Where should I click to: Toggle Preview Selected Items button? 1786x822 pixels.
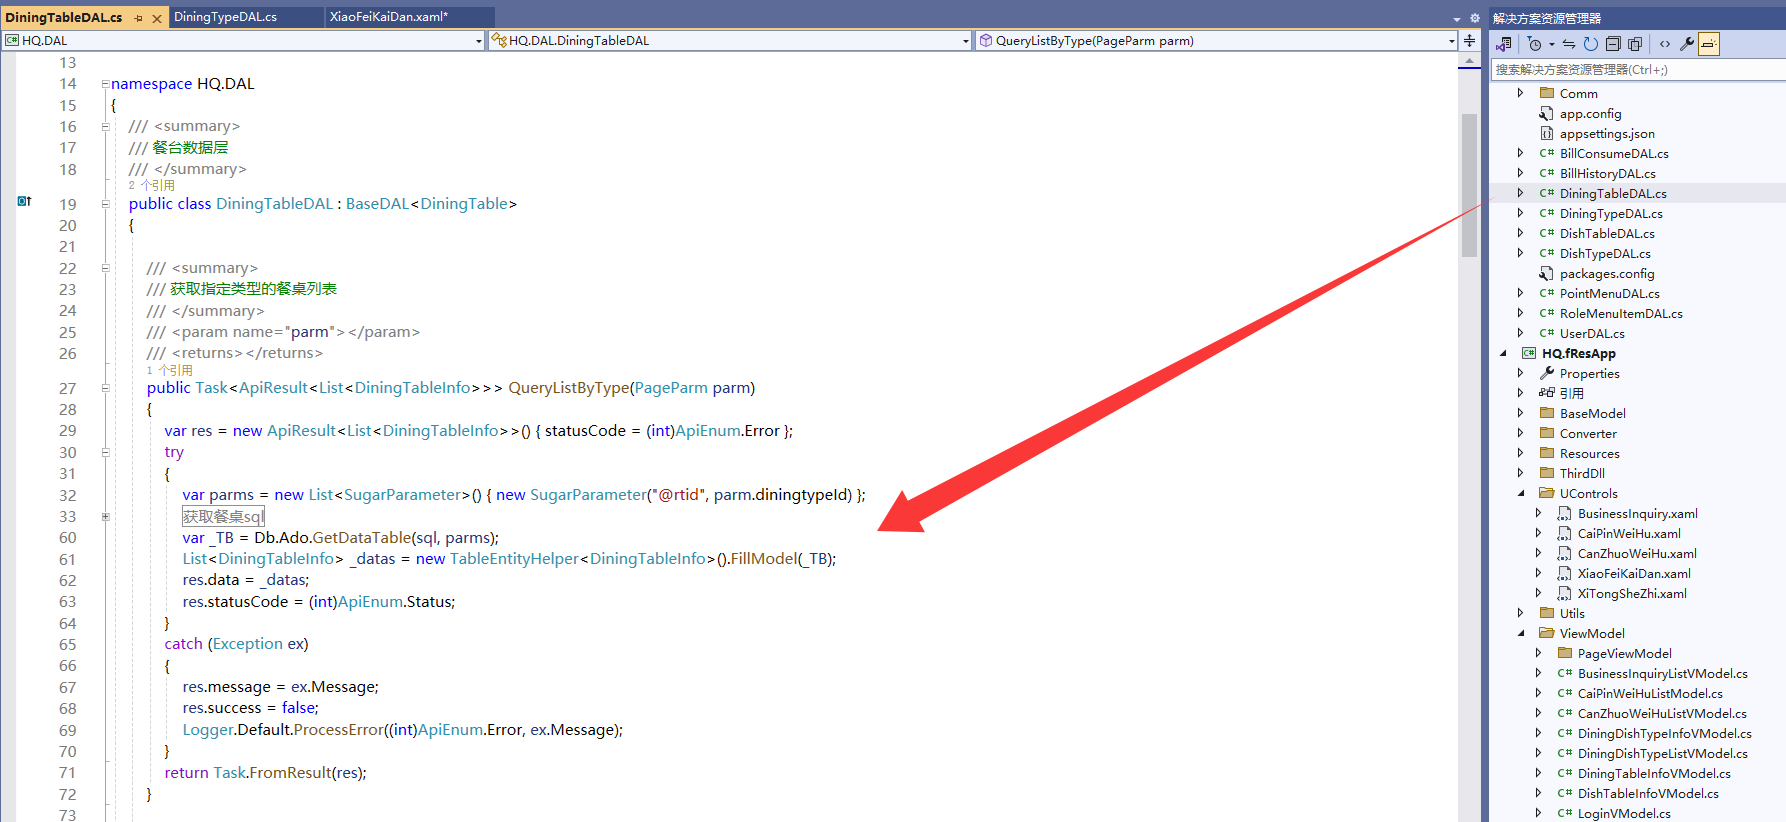(1709, 44)
